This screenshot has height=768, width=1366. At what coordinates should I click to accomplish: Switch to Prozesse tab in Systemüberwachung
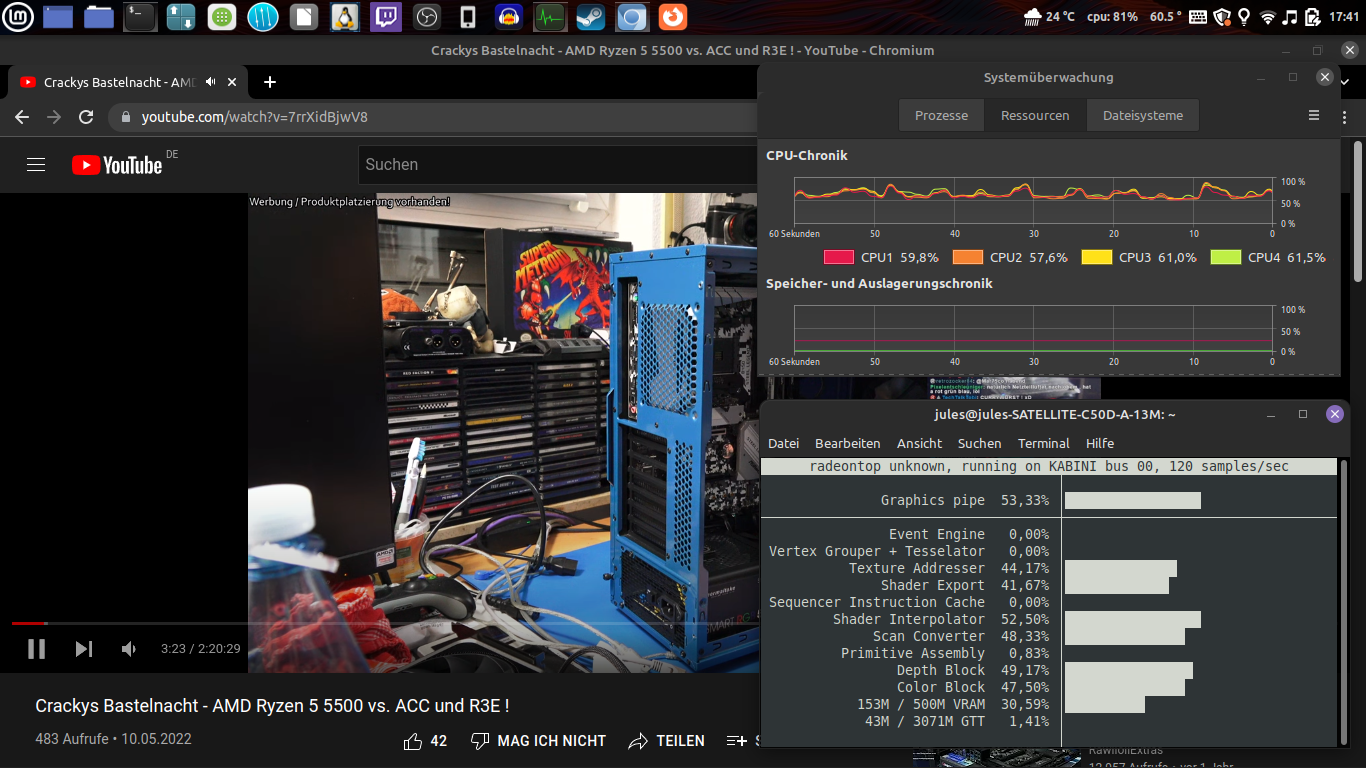tap(941, 115)
